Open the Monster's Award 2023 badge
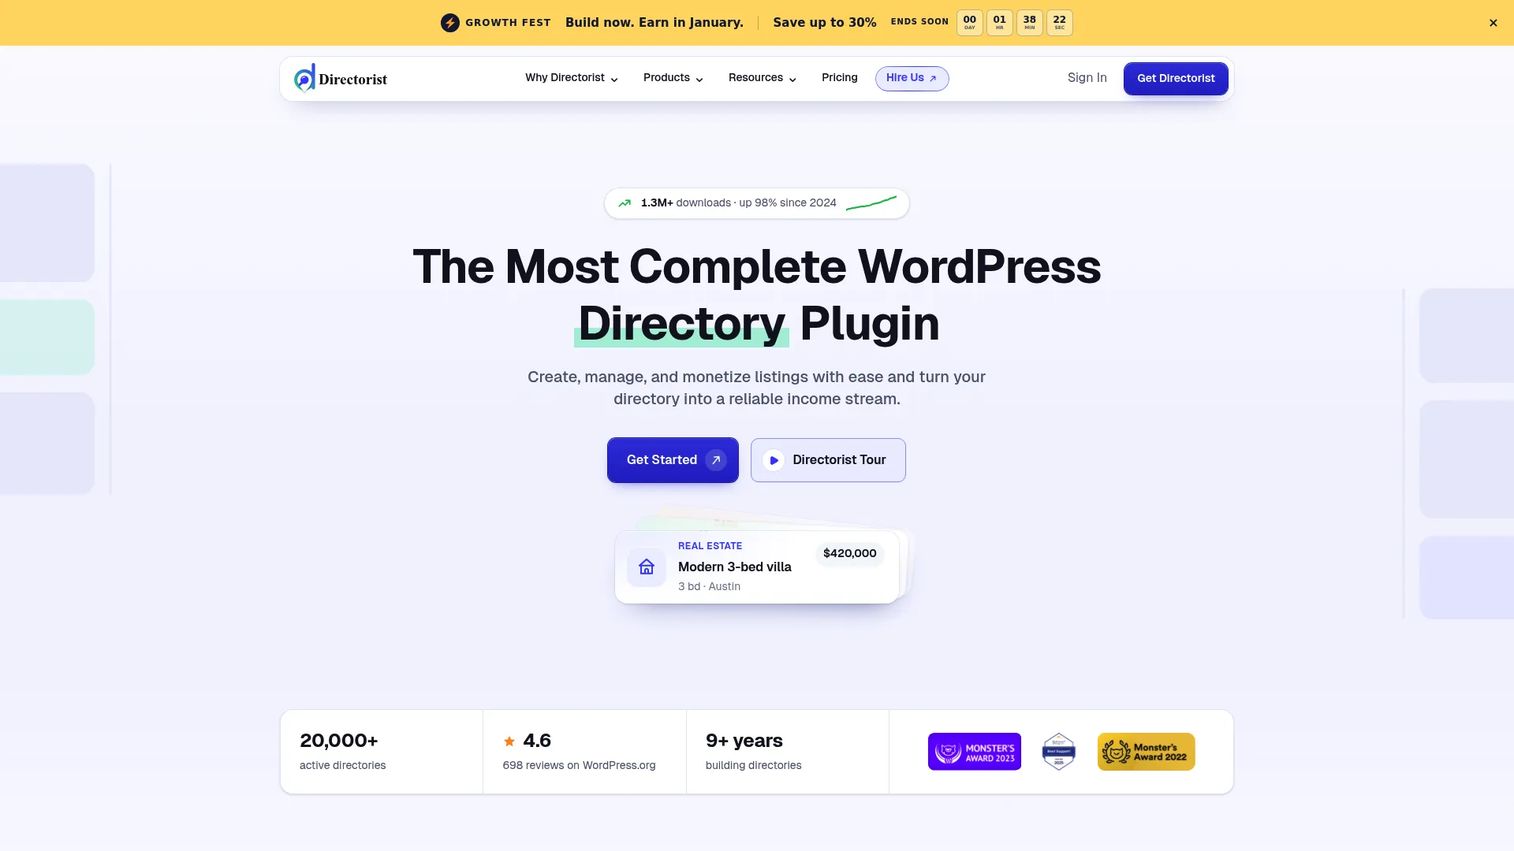Screen dimensions: 1514x851 [x=974, y=752]
